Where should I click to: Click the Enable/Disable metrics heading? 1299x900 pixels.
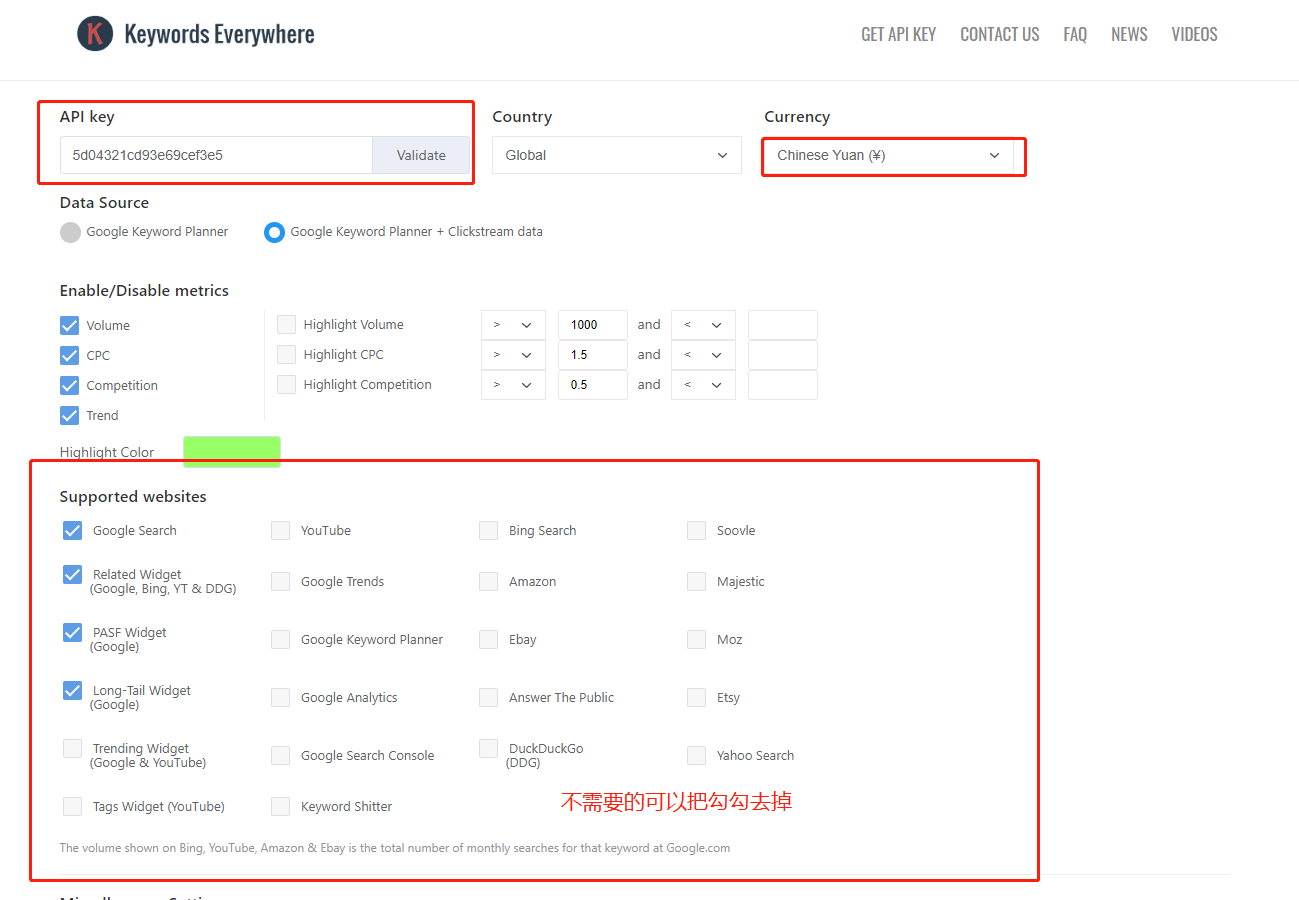point(144,291)
